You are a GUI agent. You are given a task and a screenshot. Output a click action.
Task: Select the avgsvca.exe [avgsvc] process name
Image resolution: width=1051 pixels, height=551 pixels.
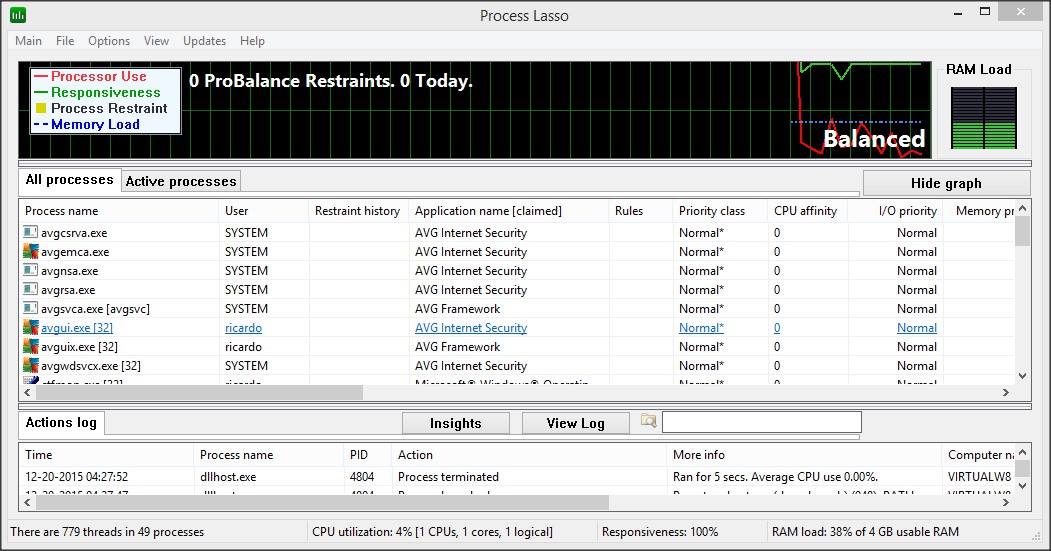95,308
